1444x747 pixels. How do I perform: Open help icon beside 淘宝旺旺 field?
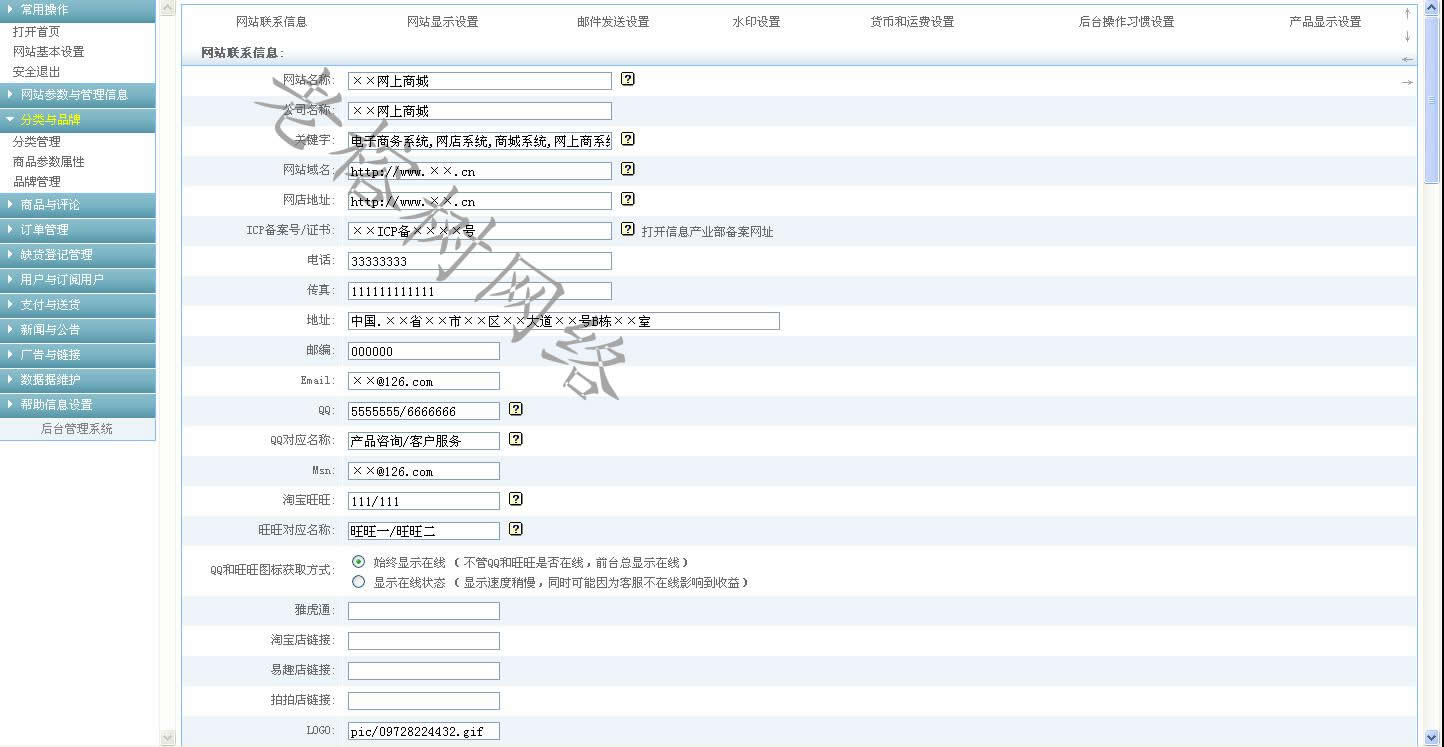515,499
